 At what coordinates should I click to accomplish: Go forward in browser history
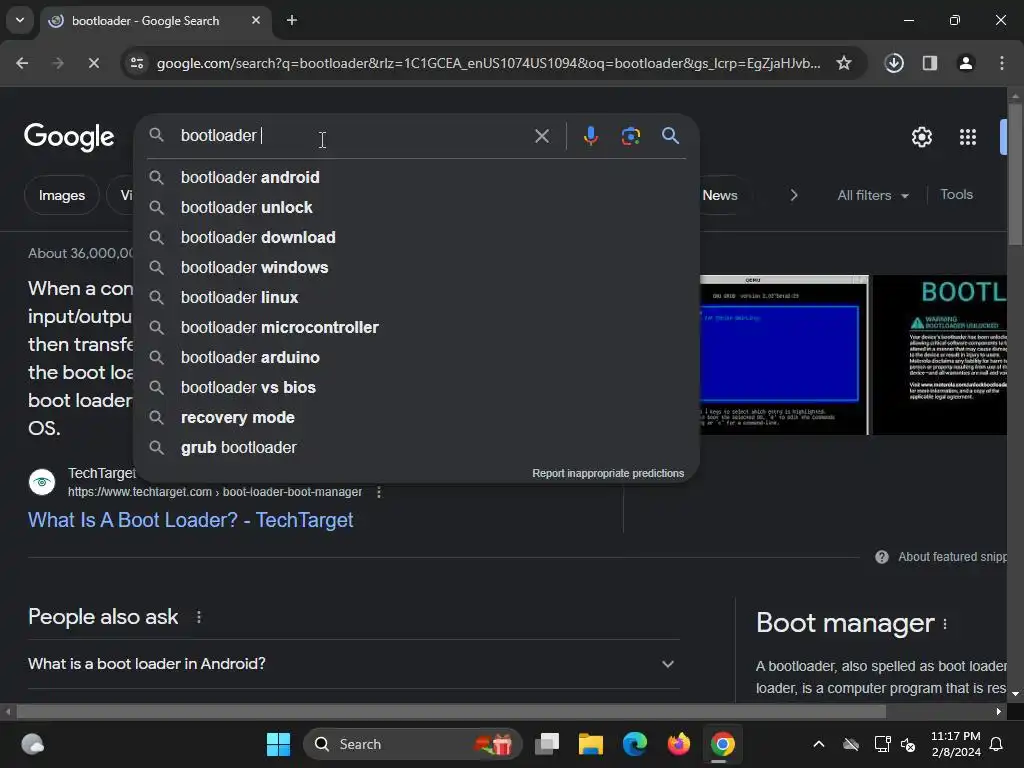pos(58,63)
